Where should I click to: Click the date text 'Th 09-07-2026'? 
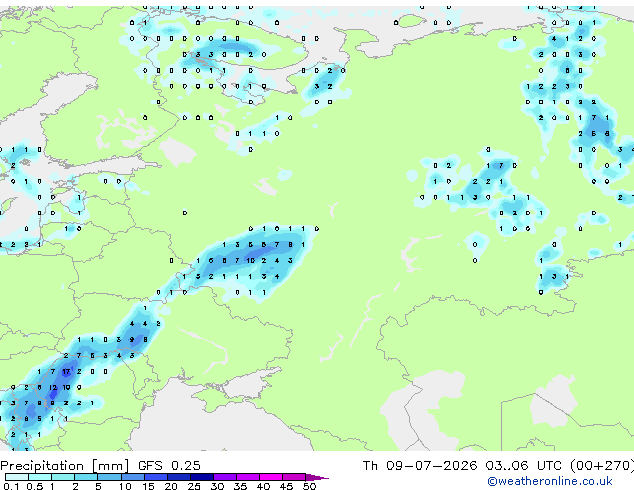pos(420,466)
